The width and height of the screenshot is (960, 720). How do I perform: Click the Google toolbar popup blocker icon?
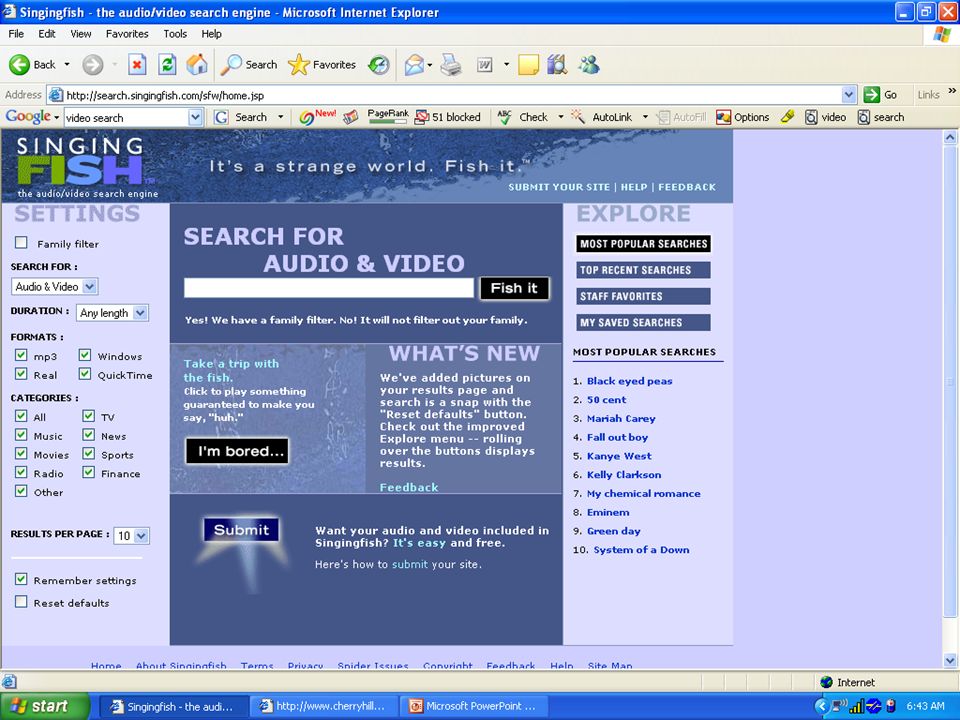[x=422, y=117]
